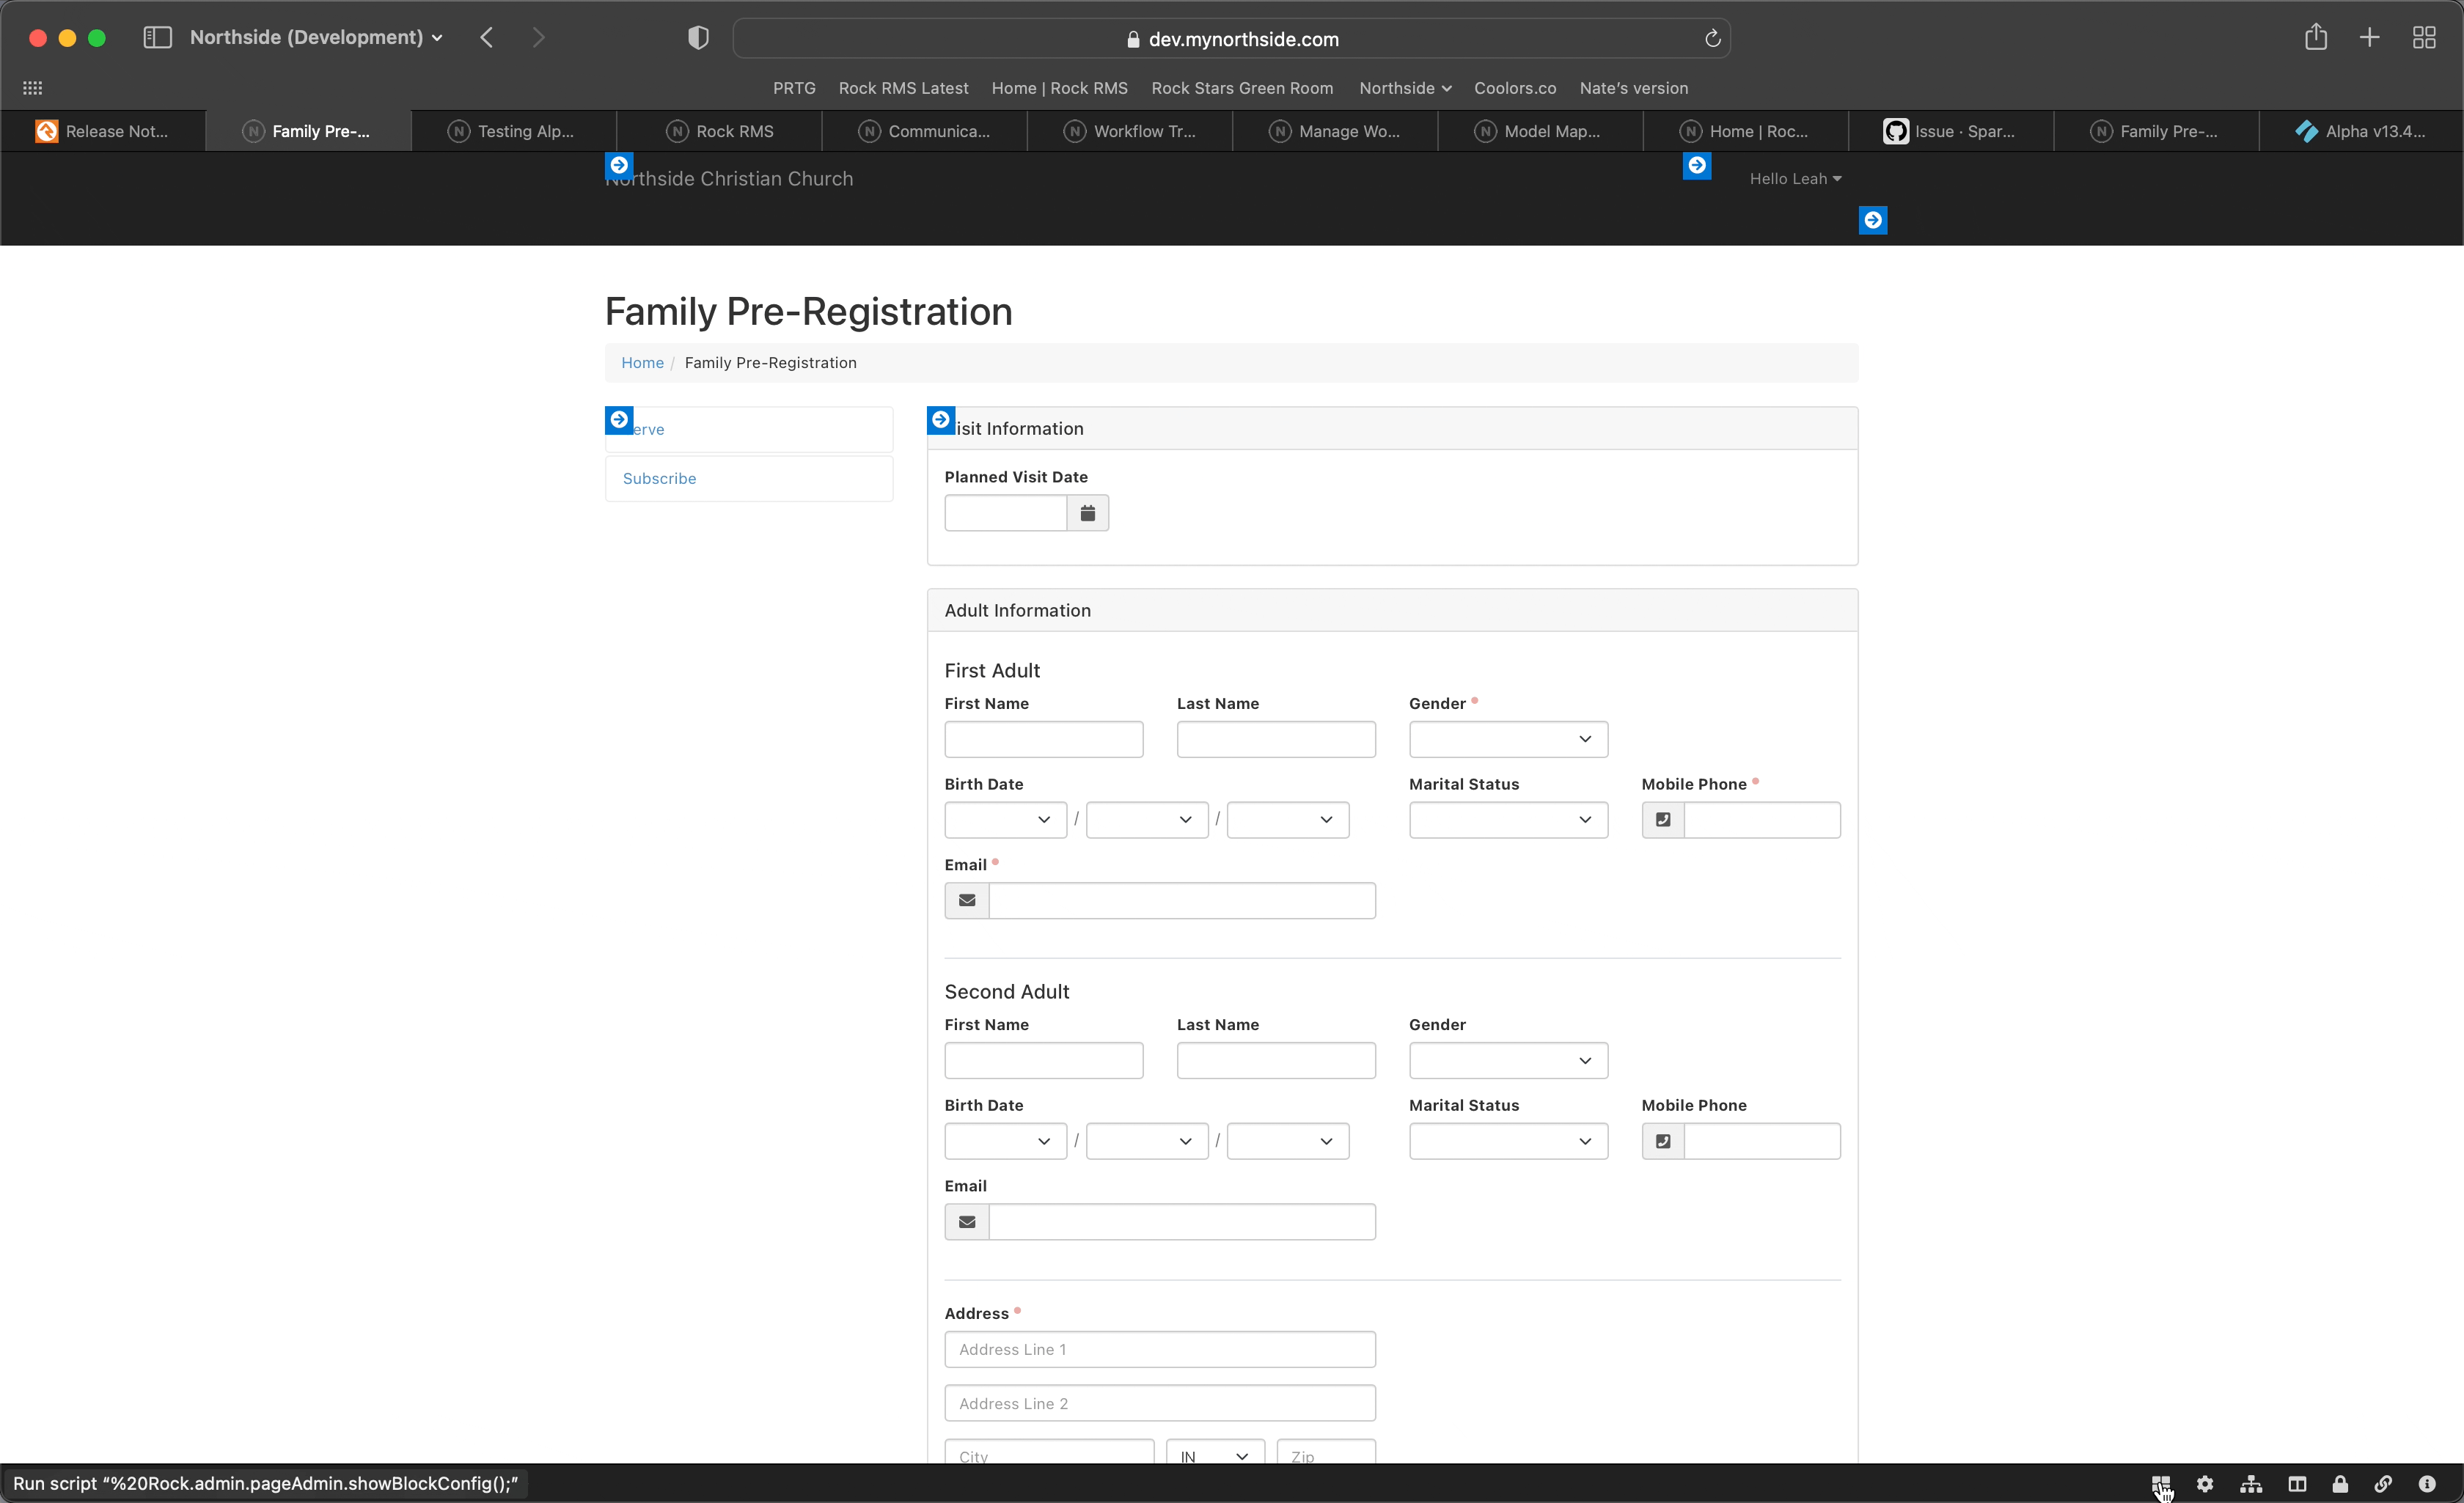Image resolution: width=2464 pixels, height=1503 pixels.
Task: Open Second Adult Gender dropdown
Action: click(x=1508, y=1060)
